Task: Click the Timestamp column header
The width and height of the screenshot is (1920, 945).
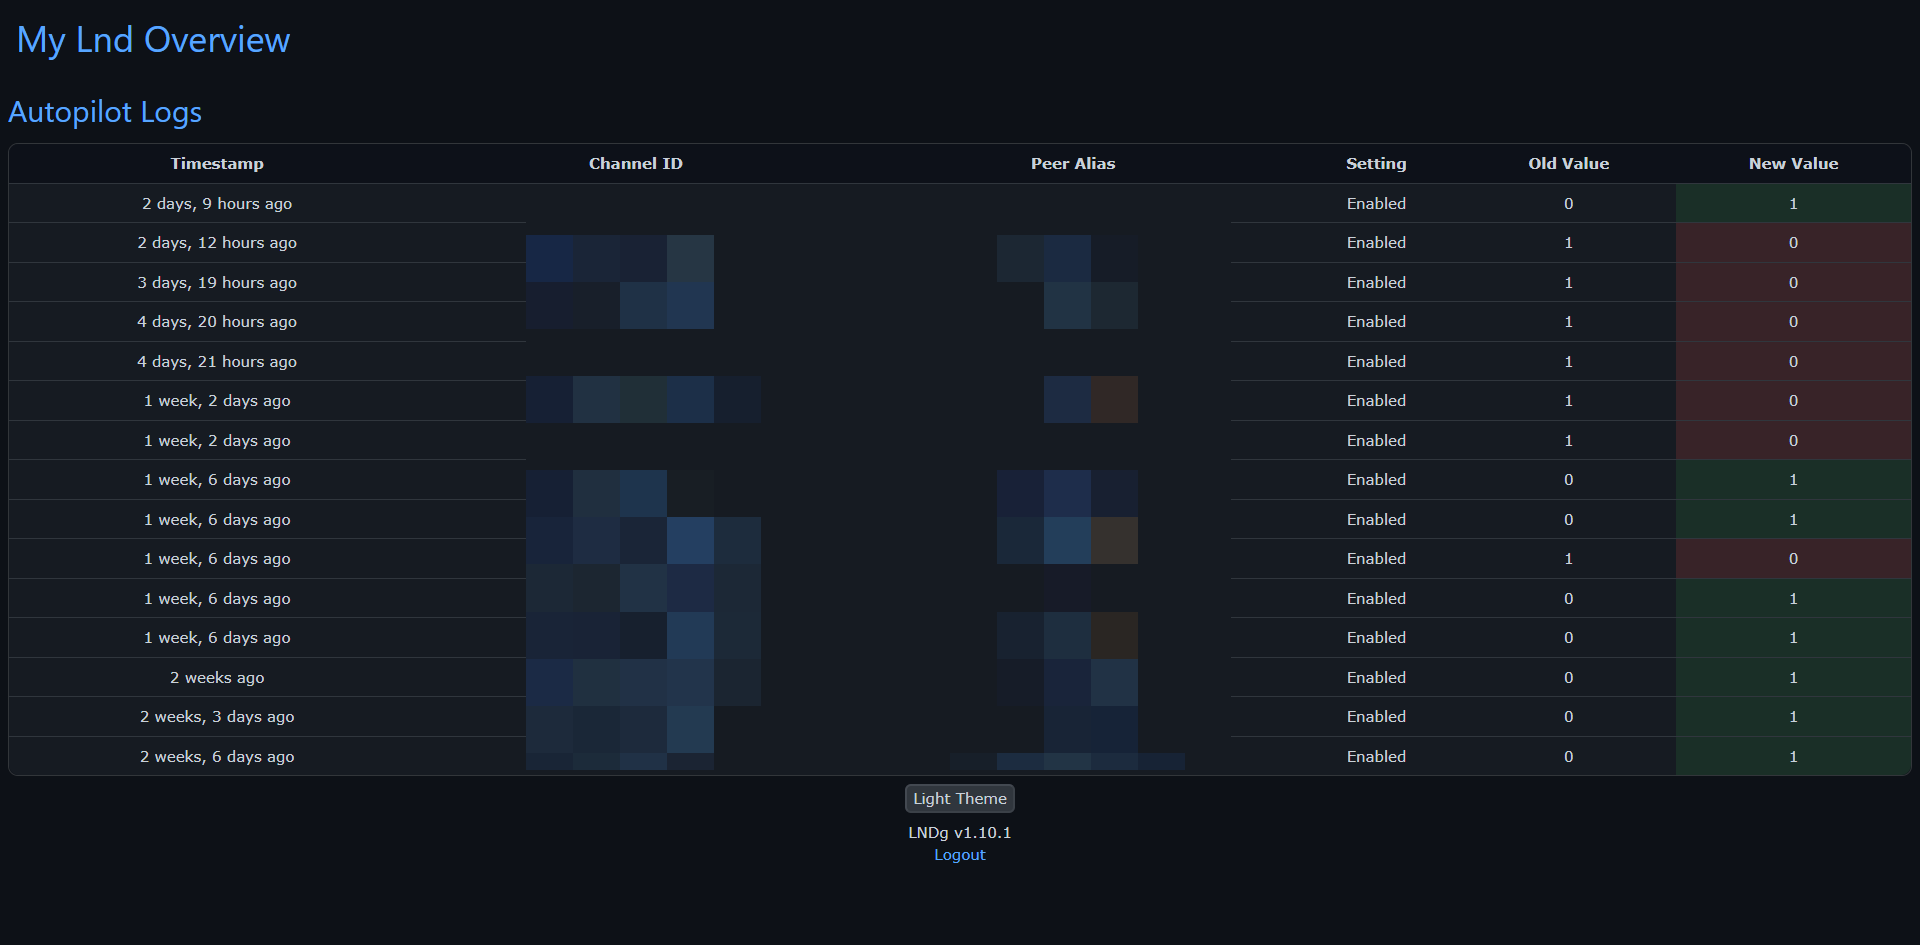Action: pos(217,164)
